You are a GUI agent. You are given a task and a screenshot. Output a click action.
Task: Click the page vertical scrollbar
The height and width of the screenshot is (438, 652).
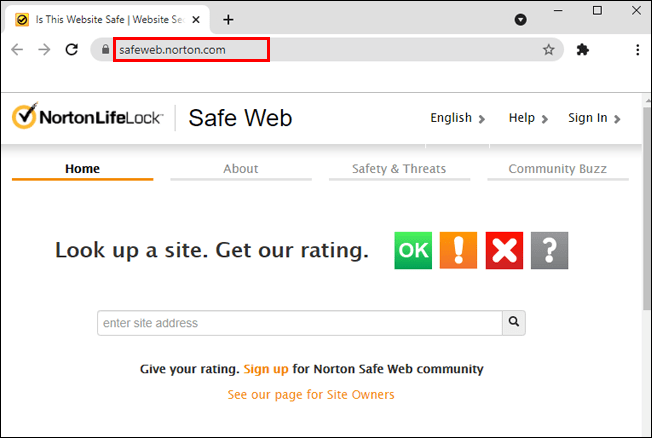click(647, 208)
